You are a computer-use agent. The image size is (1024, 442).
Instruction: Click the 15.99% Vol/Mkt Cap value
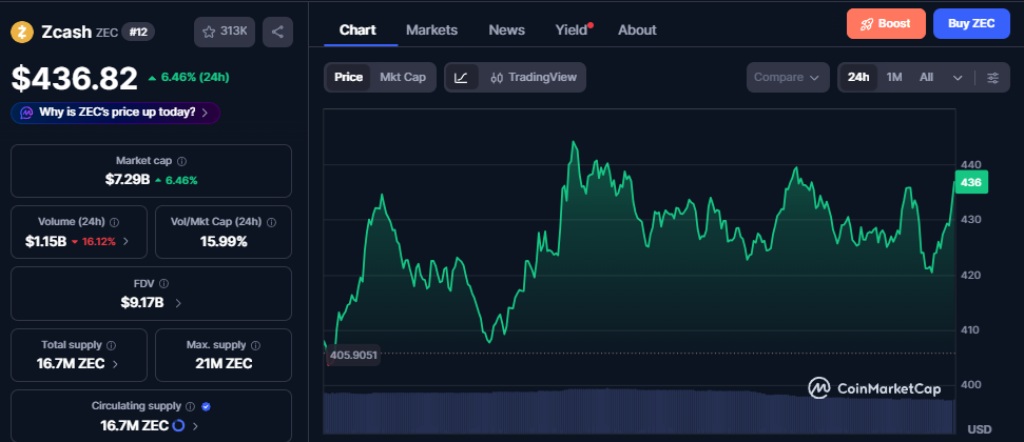[223, 242]
